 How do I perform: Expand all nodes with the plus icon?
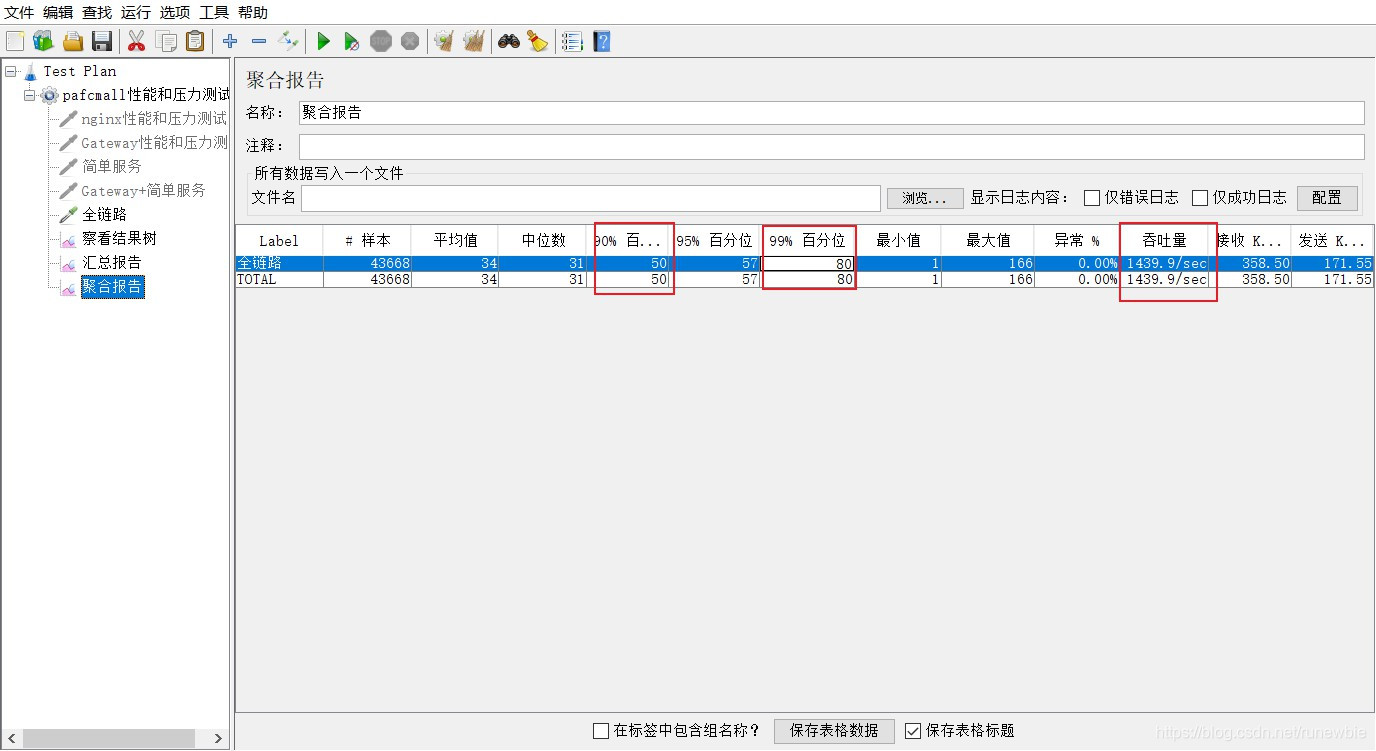pyautogui.click(x=230, y=41)
